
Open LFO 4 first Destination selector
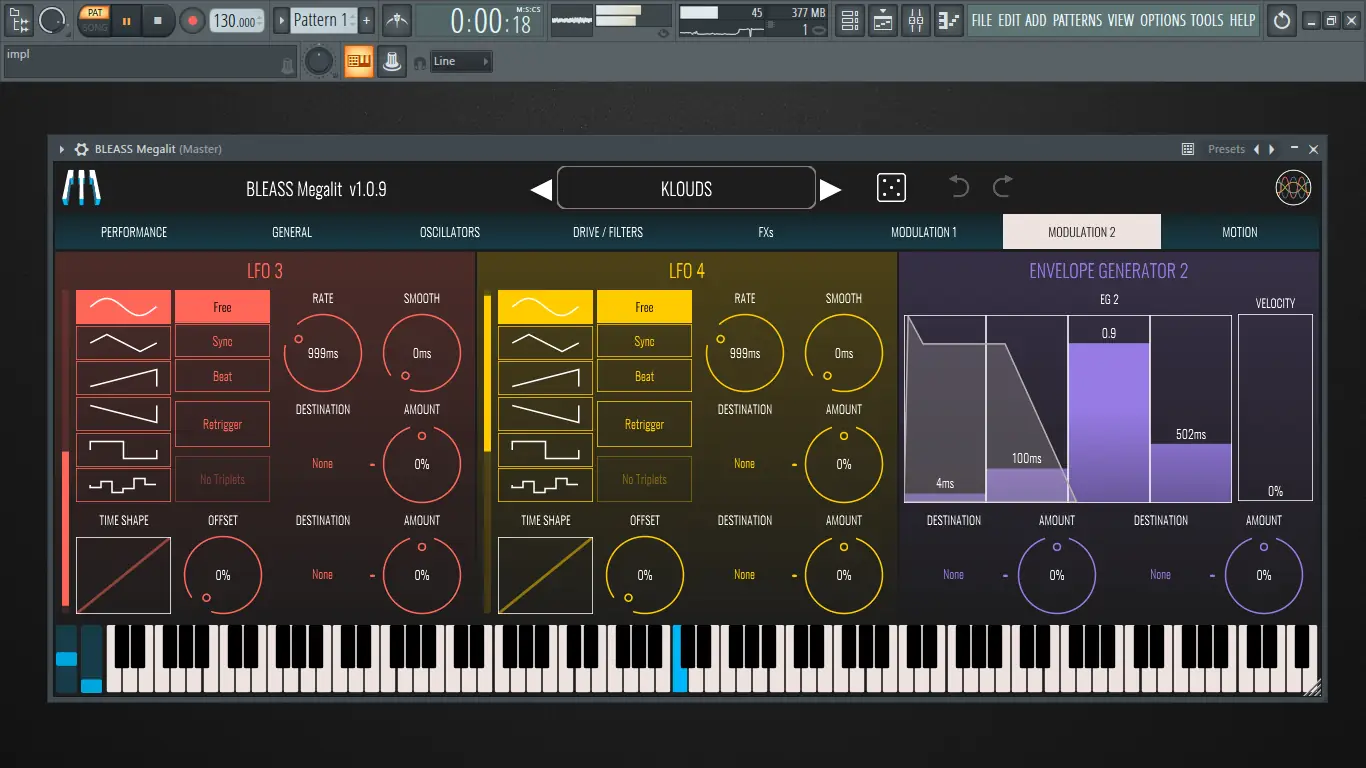pyautogui.click(x=744, y=464)
